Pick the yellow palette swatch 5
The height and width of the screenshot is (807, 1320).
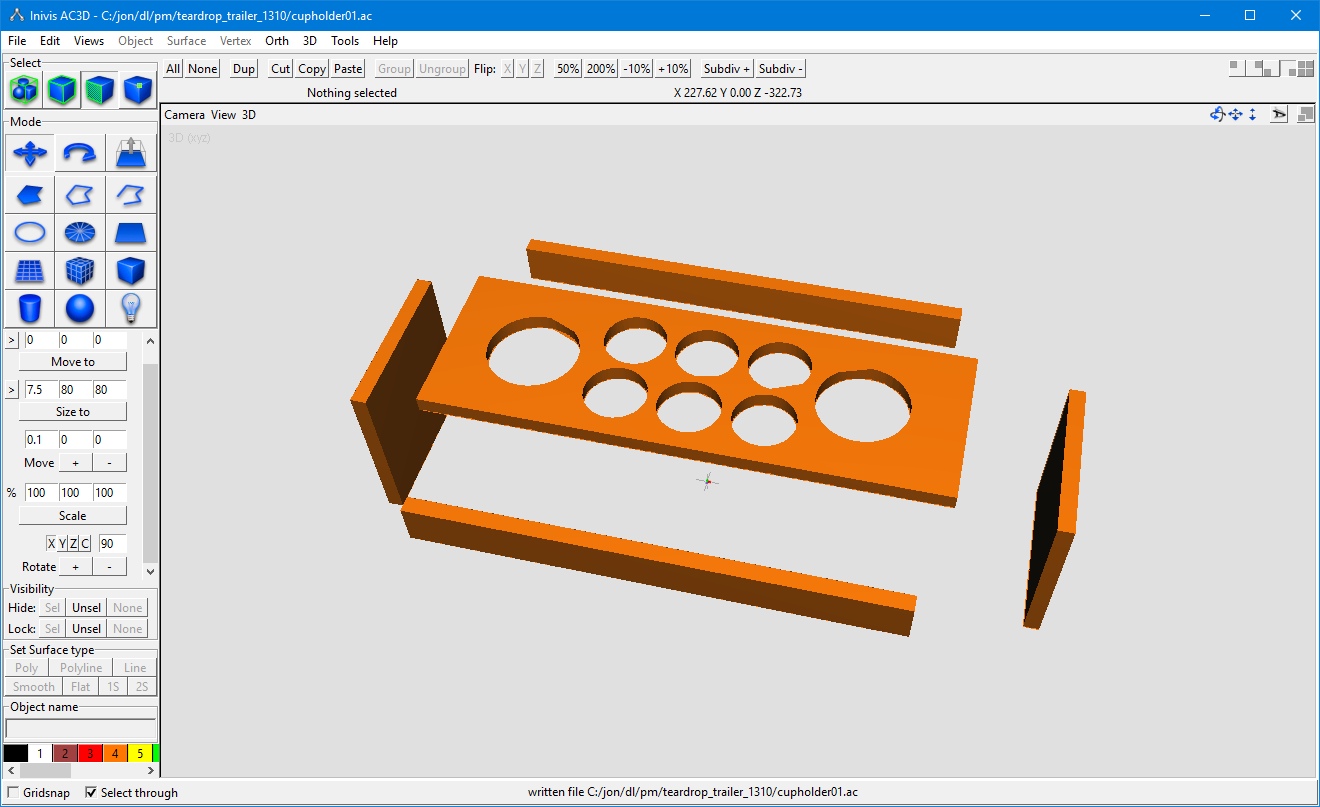click(140, 753)
